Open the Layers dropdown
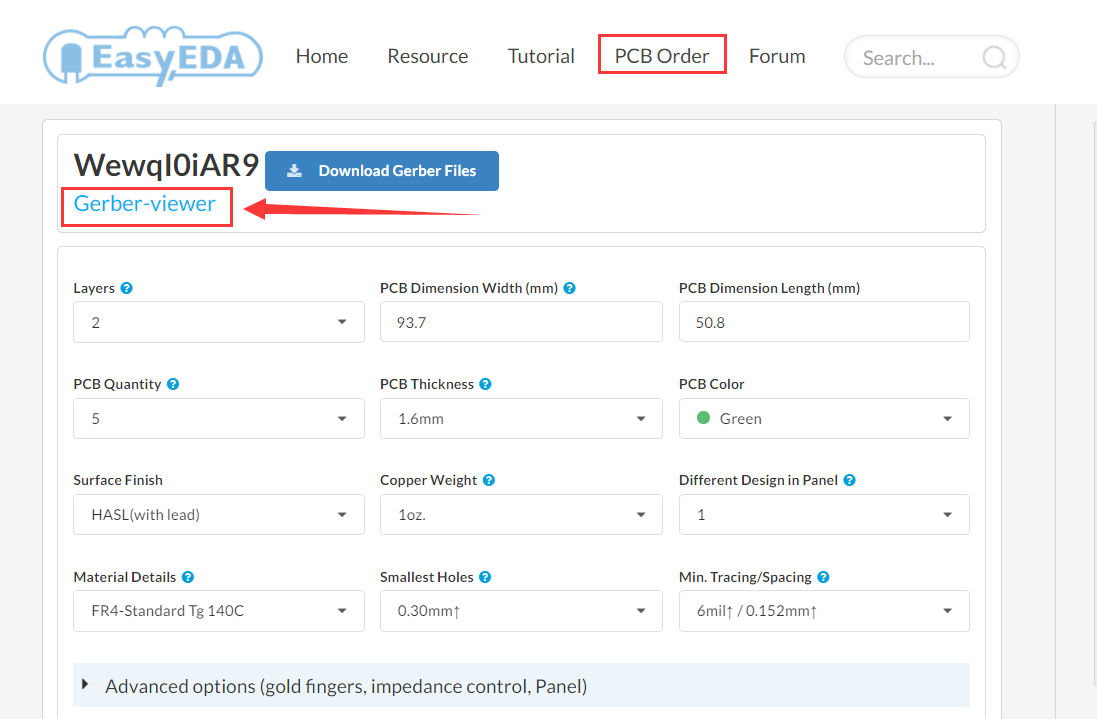The image size is (1097, 719). click(218, 322)
